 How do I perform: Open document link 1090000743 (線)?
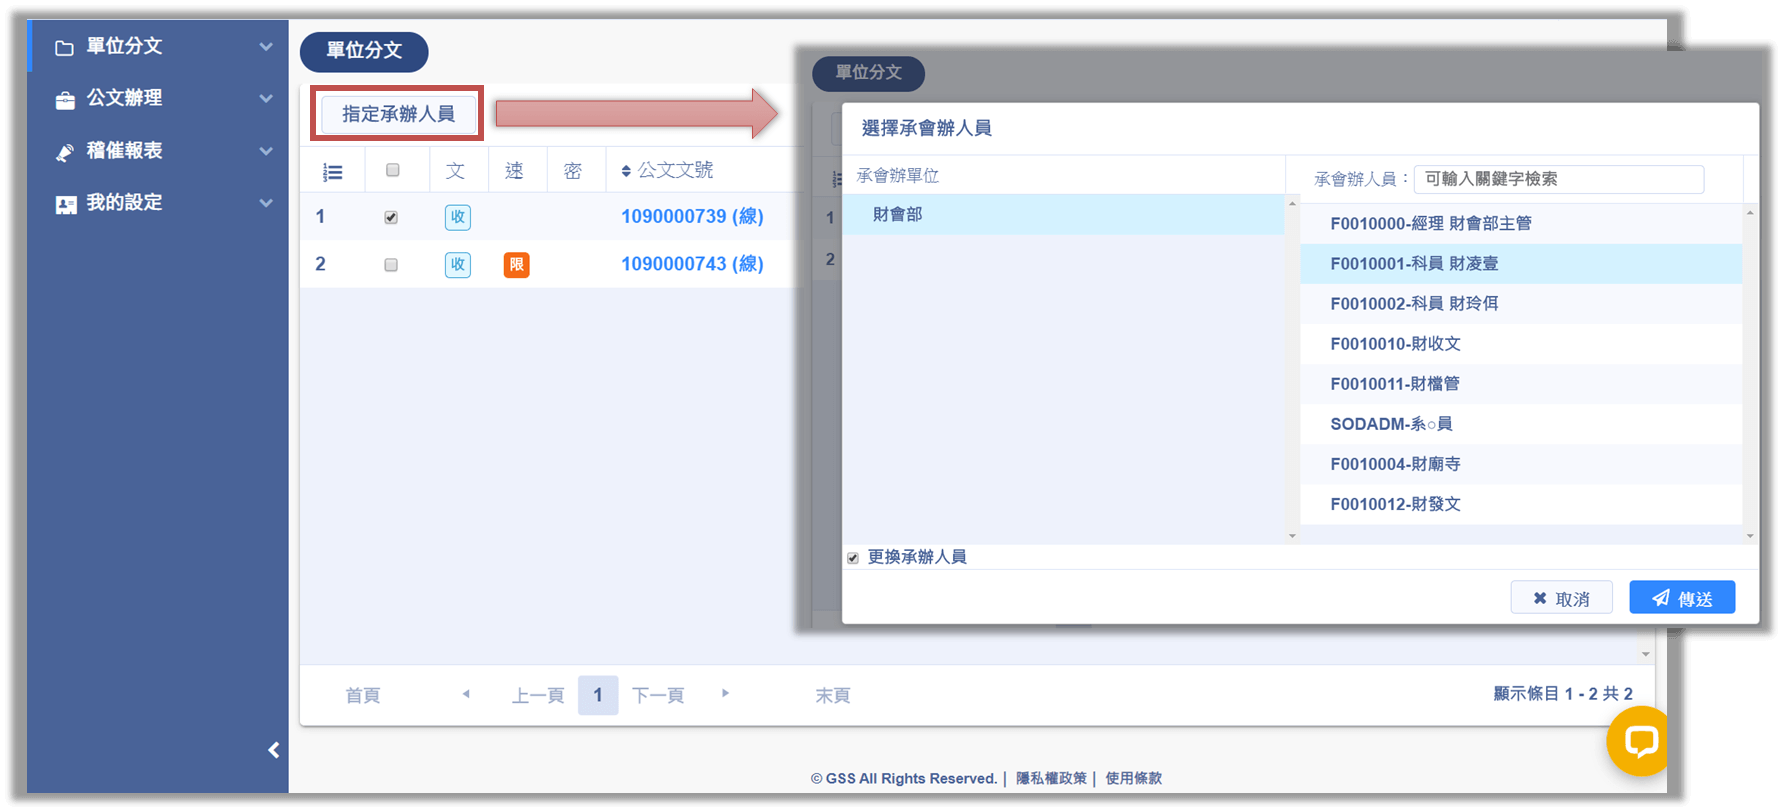692,264
